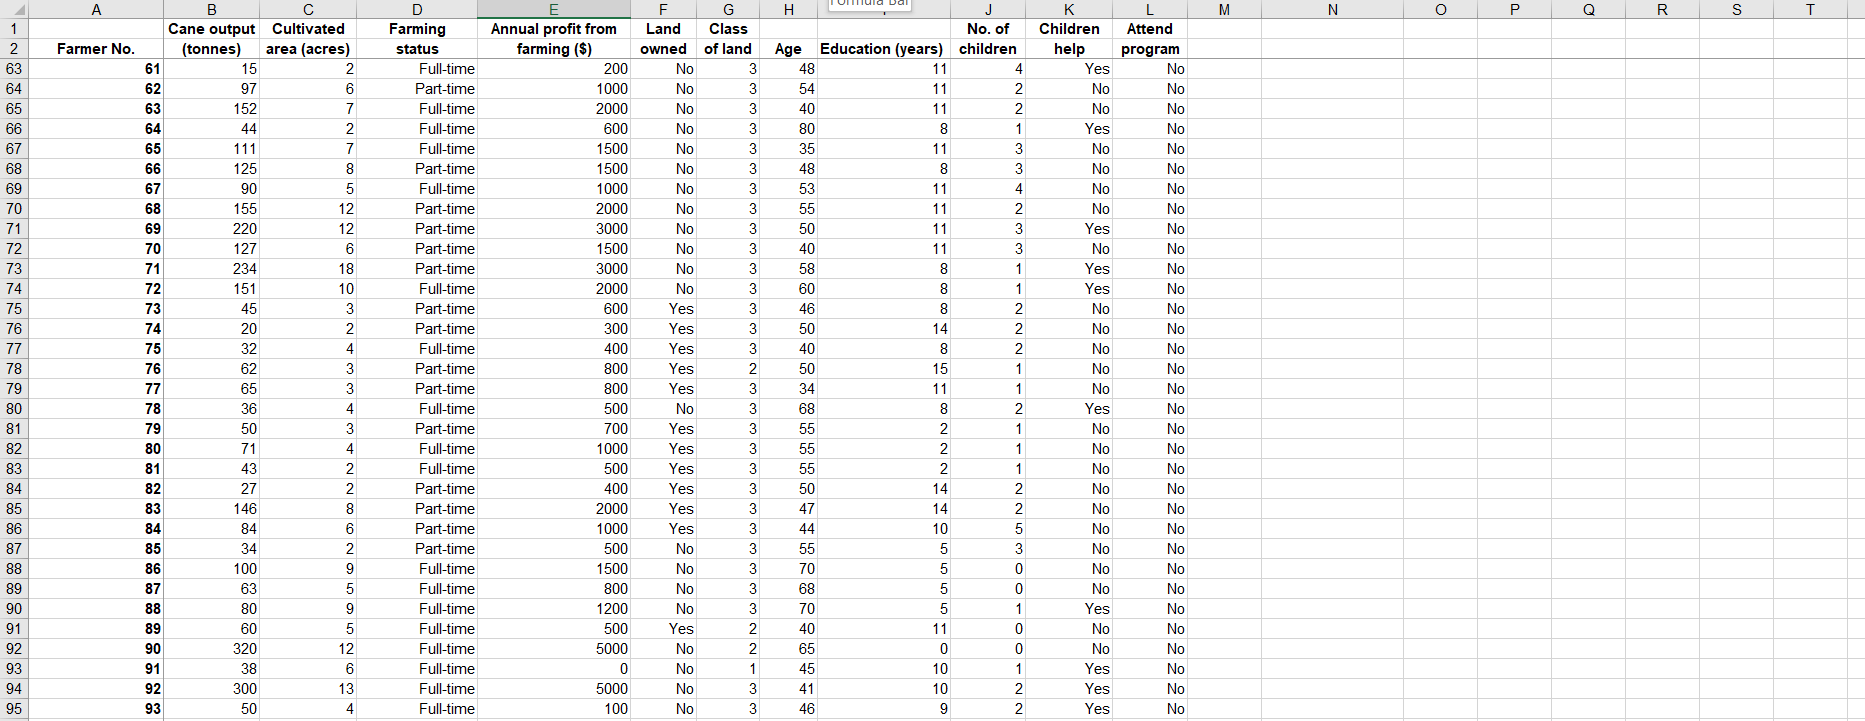This screenshot has width=1865, height=721.
Task: Select the column H header
Action: (788, 9)
